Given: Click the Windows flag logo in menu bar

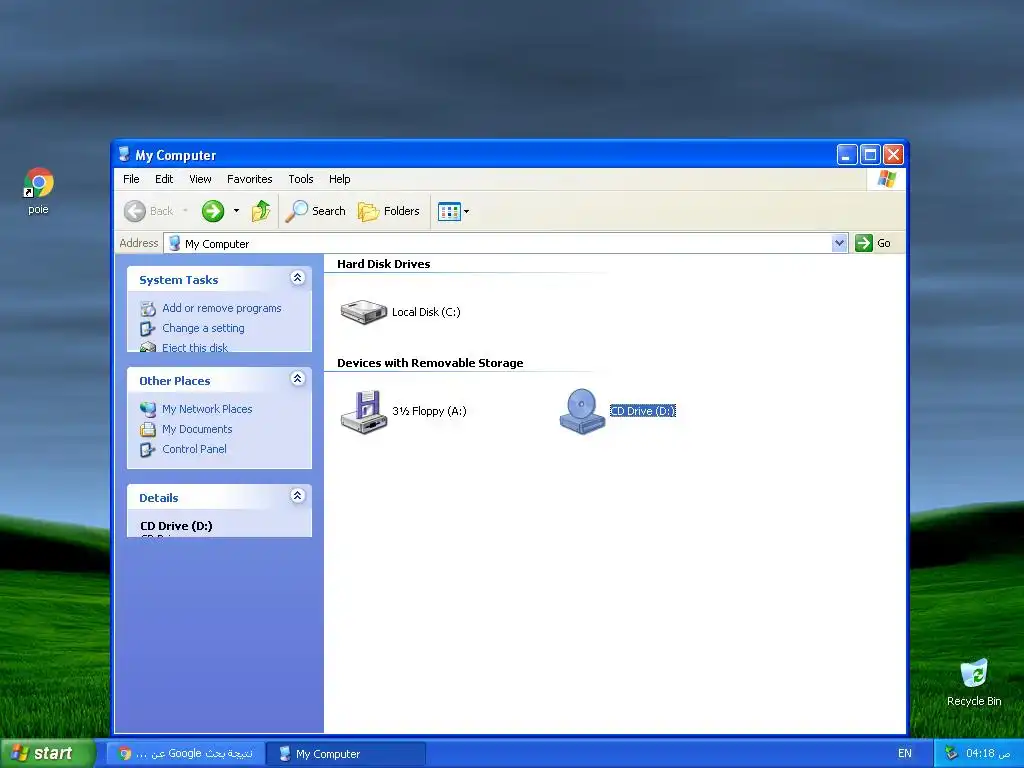Looking at the screenshot, I should (x=887, y=179).
